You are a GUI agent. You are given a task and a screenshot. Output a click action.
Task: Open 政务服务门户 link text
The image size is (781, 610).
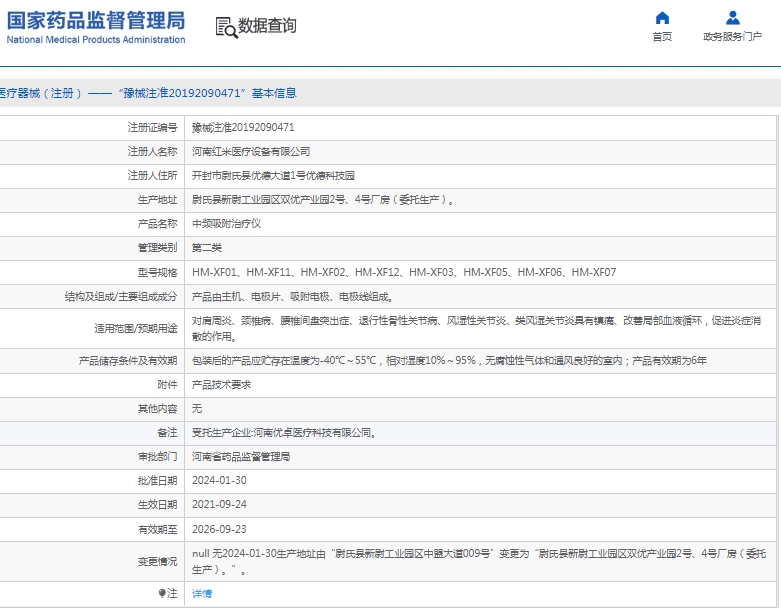click(732, 36)
